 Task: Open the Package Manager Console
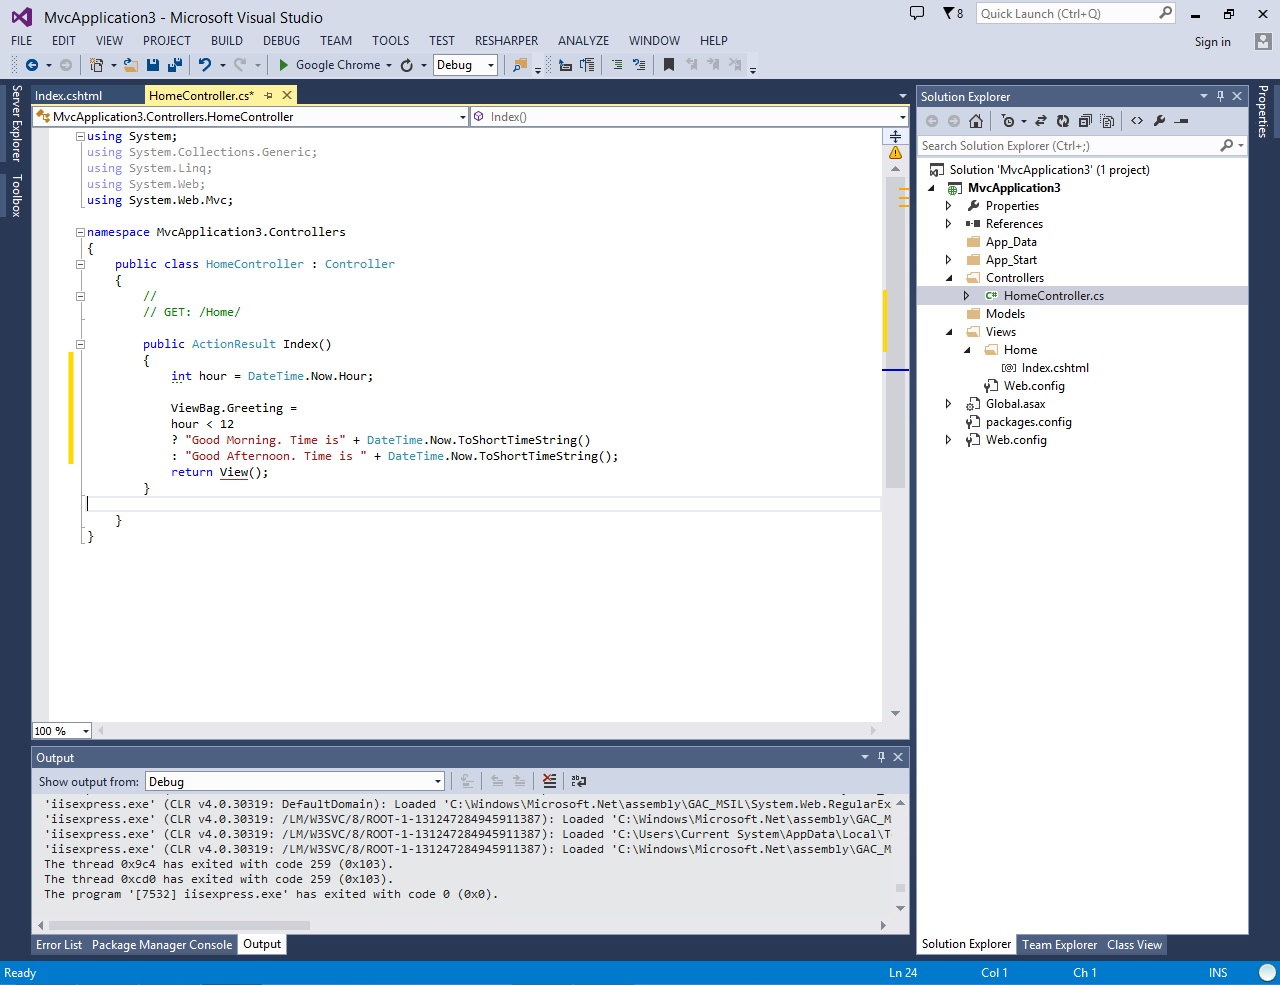click(162, 944)
